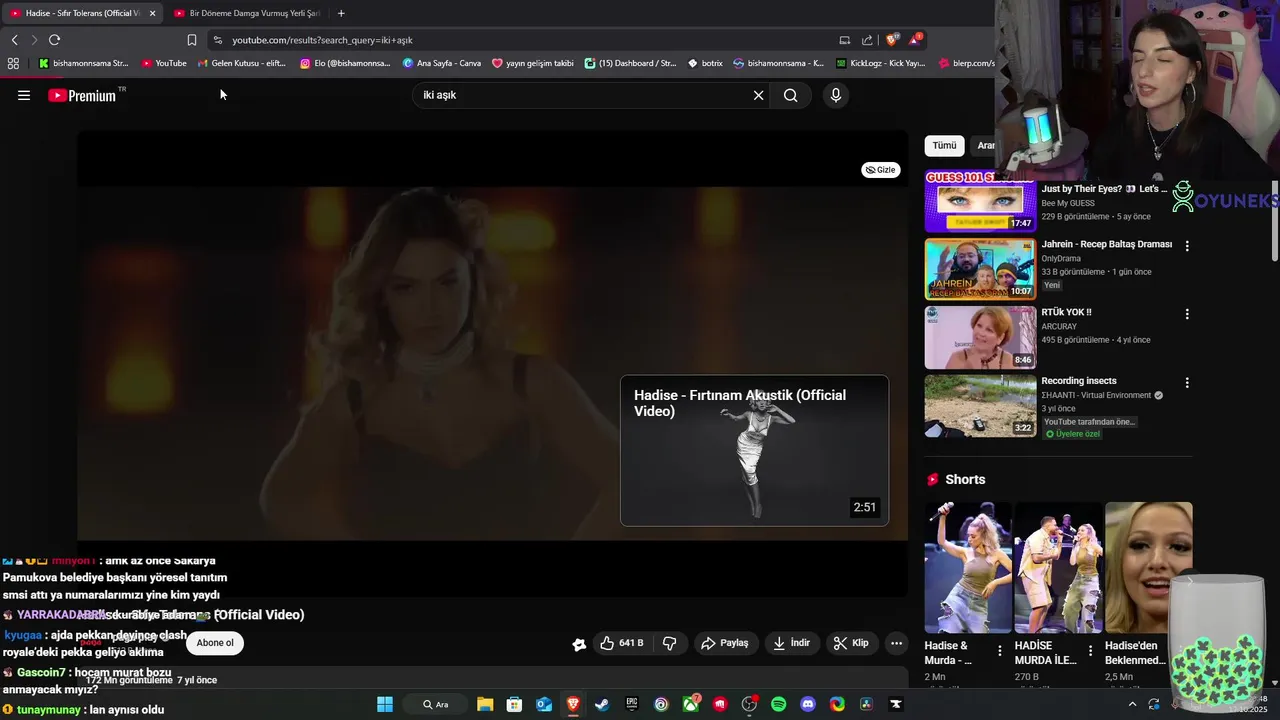1280x720 pixels.
Task: Open more actions three-dot menu
Action: pos(897,643)
